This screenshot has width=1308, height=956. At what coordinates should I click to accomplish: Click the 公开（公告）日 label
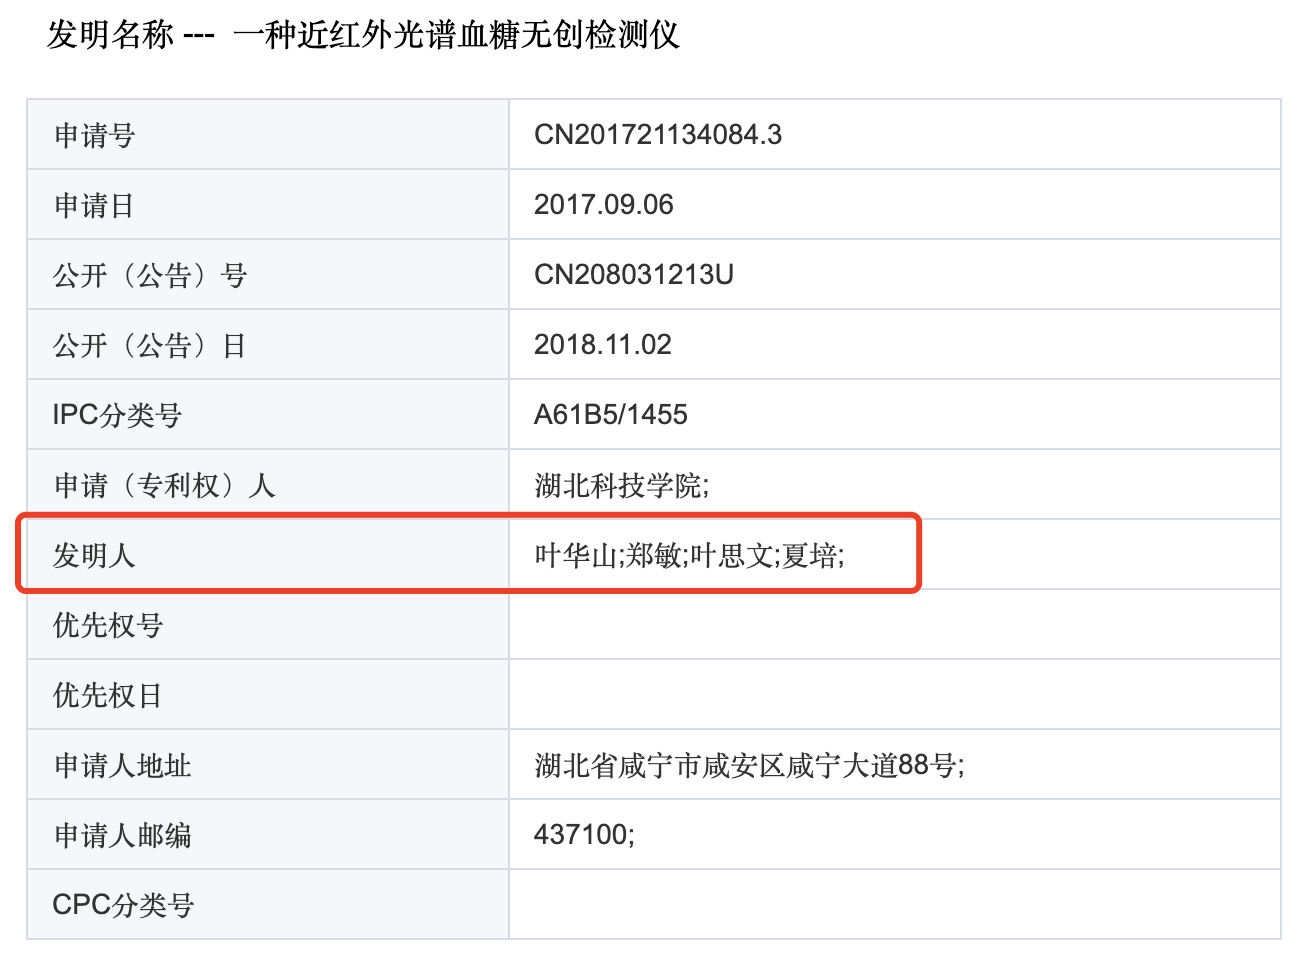[150, 346]
